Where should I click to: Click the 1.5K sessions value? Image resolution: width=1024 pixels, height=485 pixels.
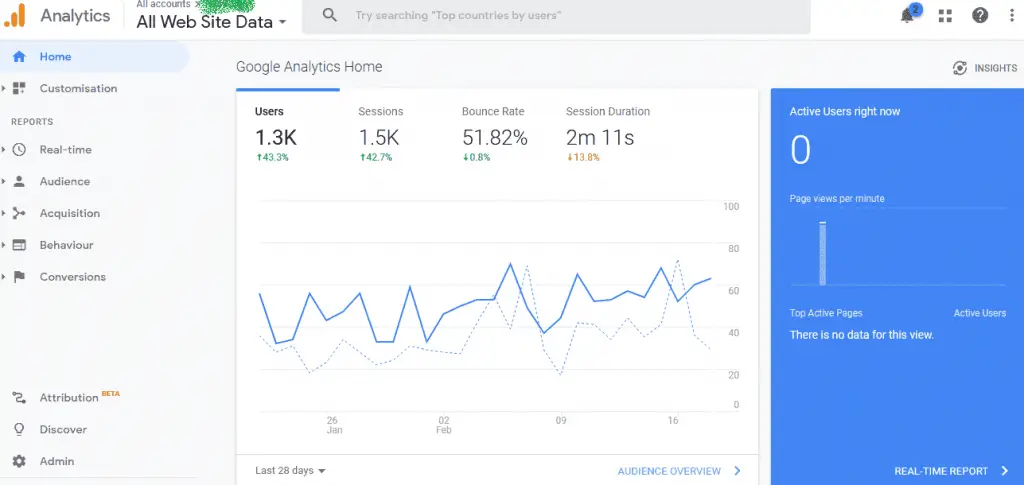379,138
